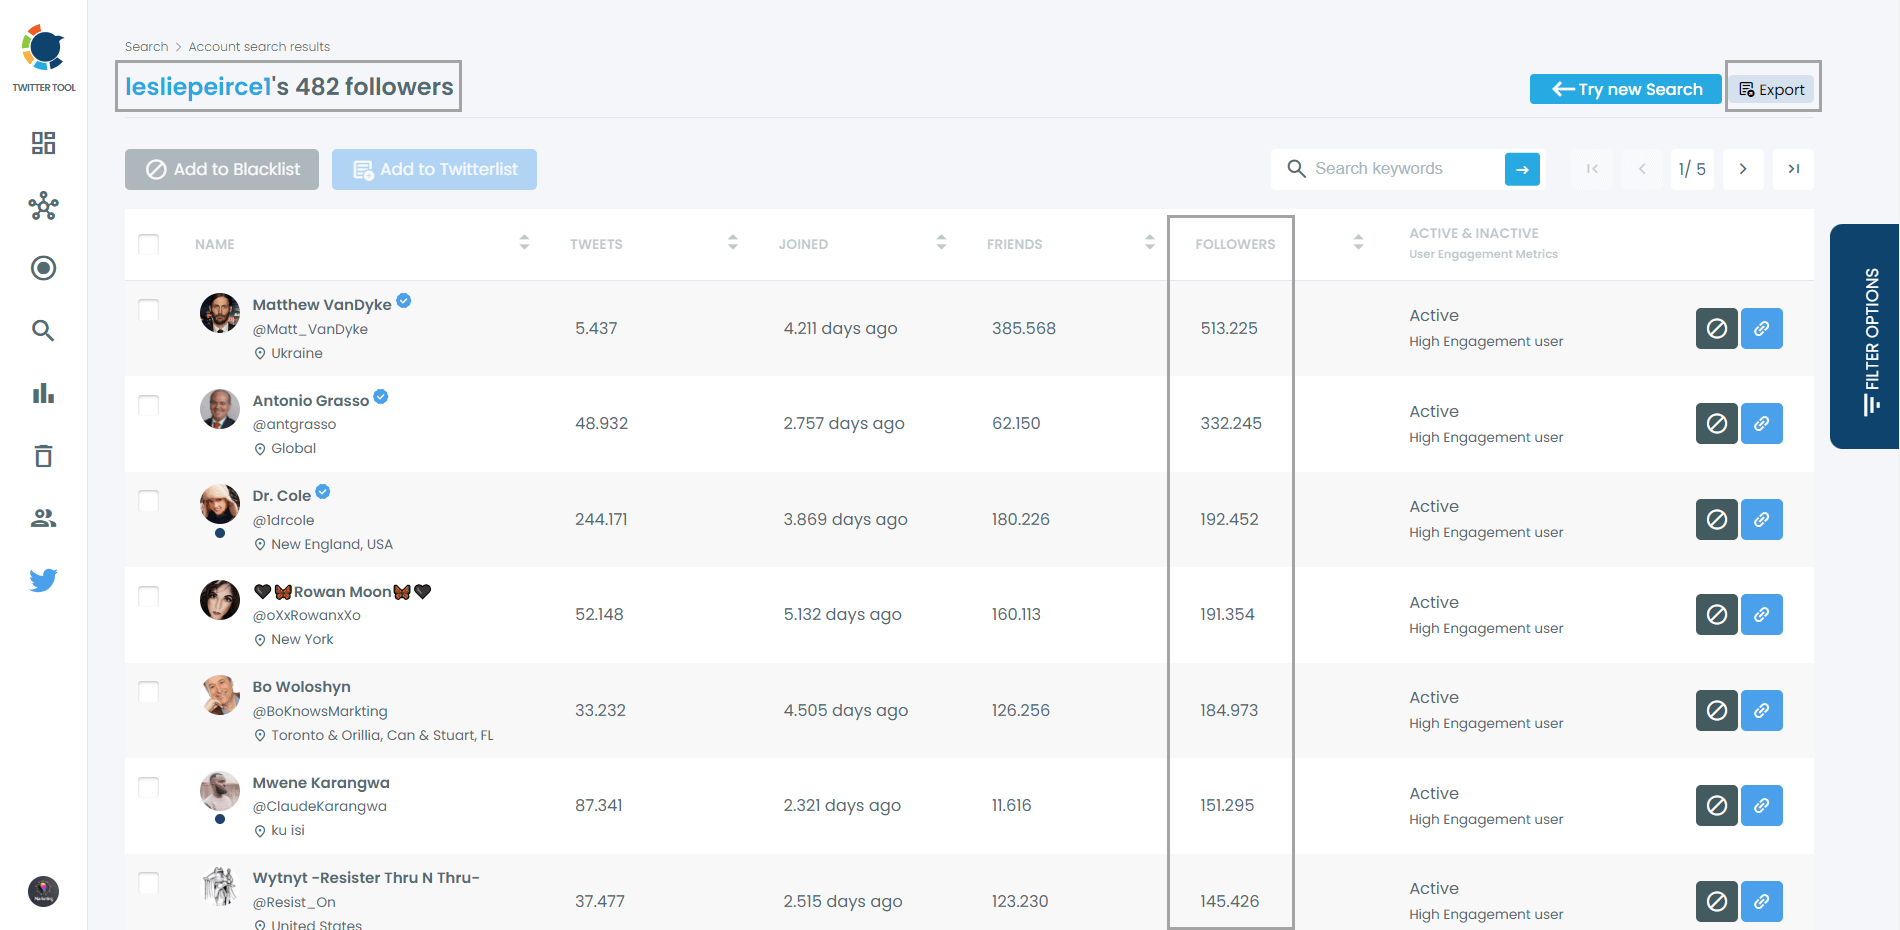
Task: Expand the Filter Options side panel
Action: click(x=1866, y=337)
